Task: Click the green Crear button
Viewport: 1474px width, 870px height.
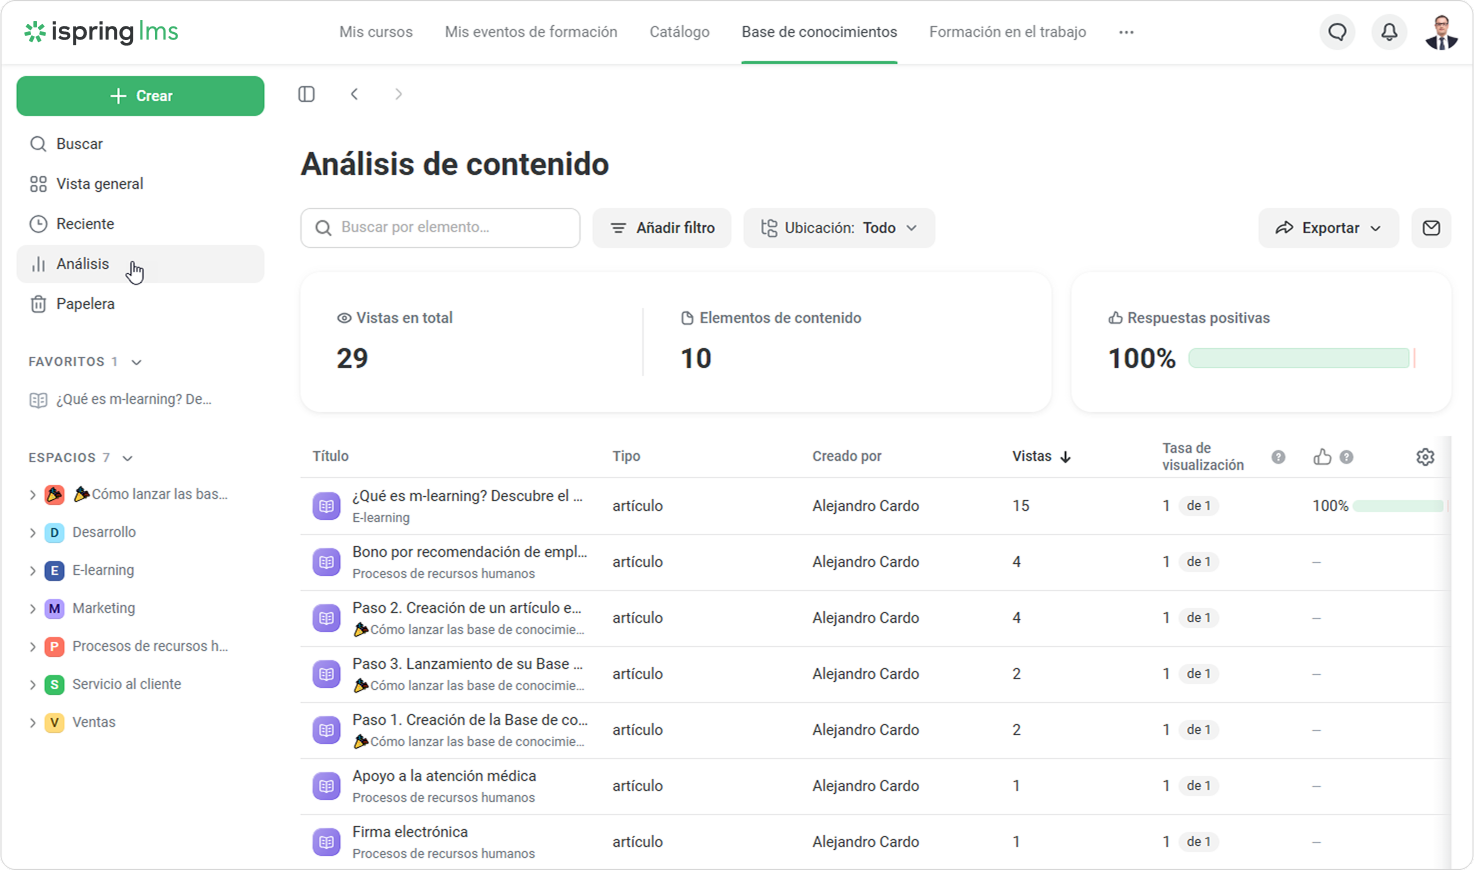Action: (x=140, y=96)
